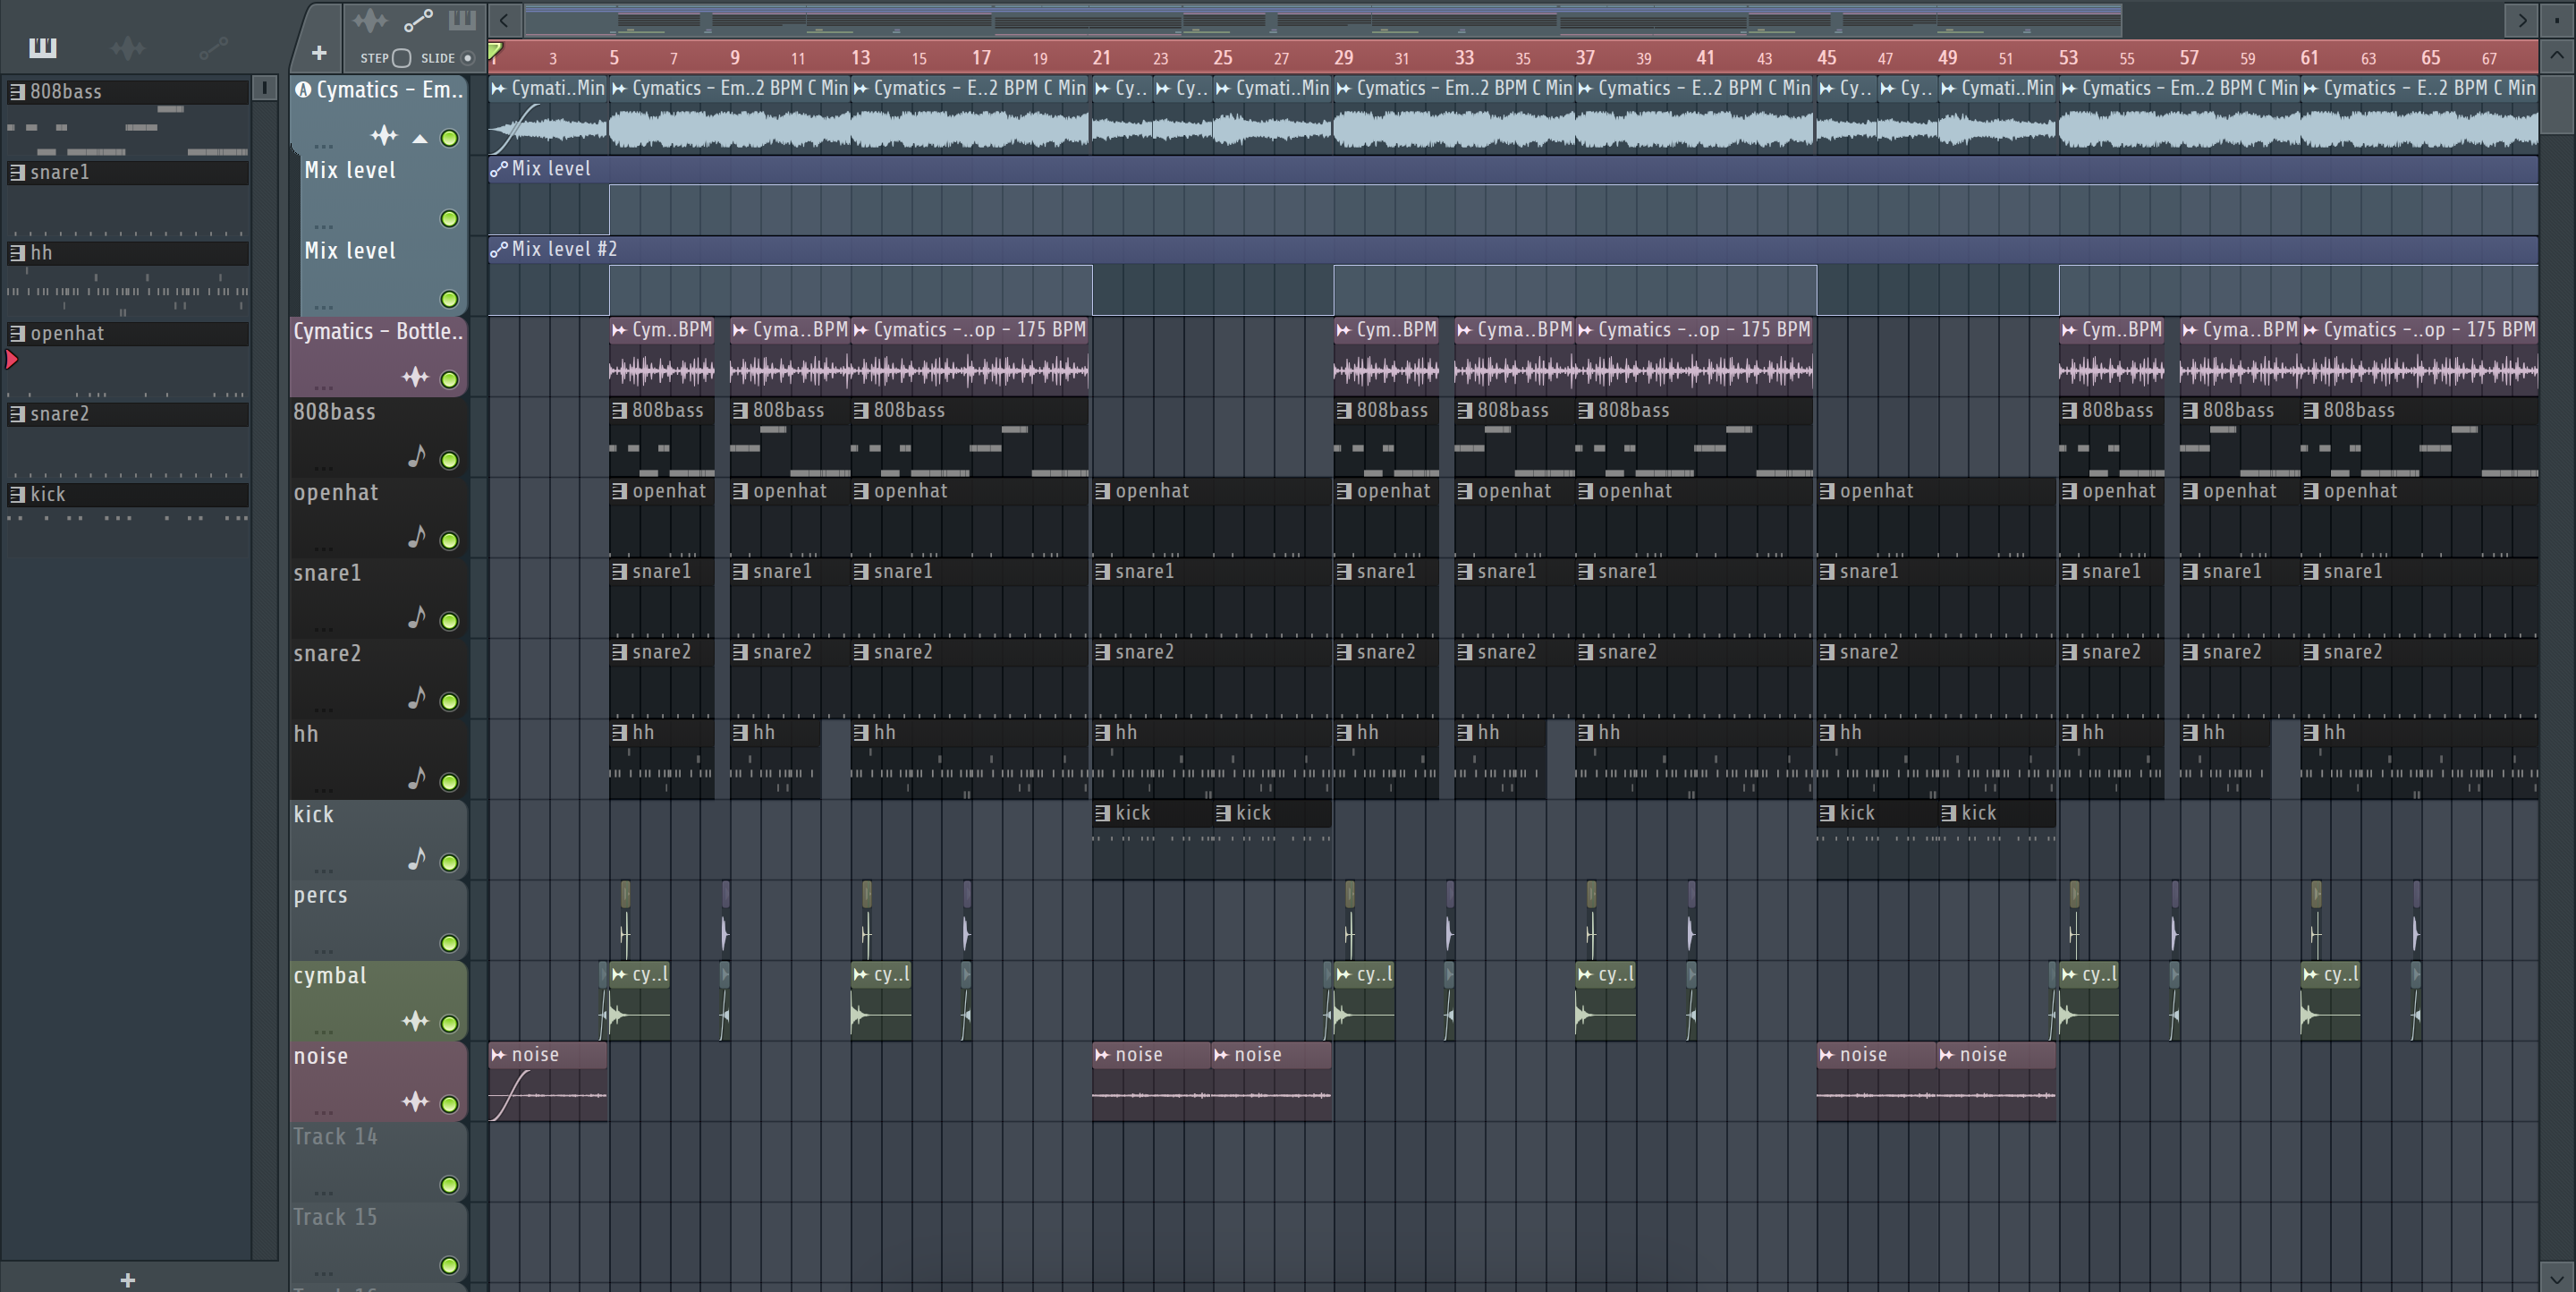
Task: Mute the percs track
Action: point(450,943)
